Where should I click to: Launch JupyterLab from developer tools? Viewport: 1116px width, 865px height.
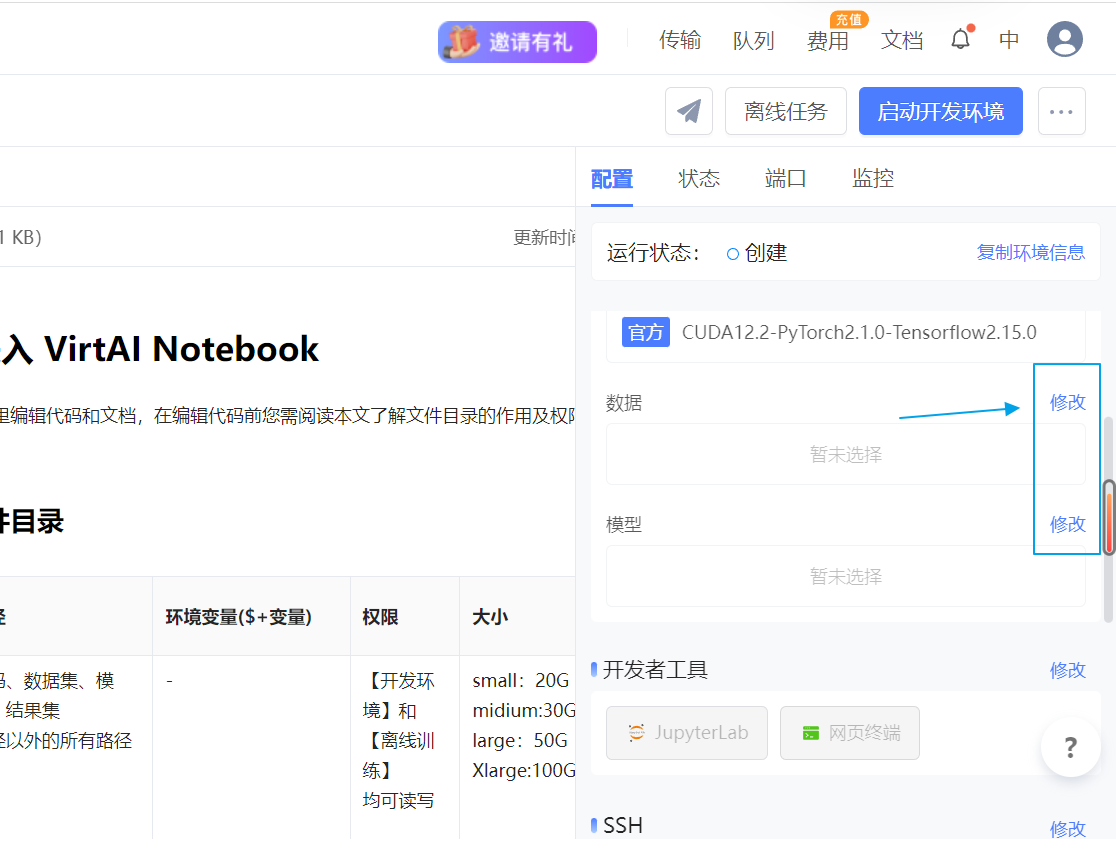tap(687, 733)
